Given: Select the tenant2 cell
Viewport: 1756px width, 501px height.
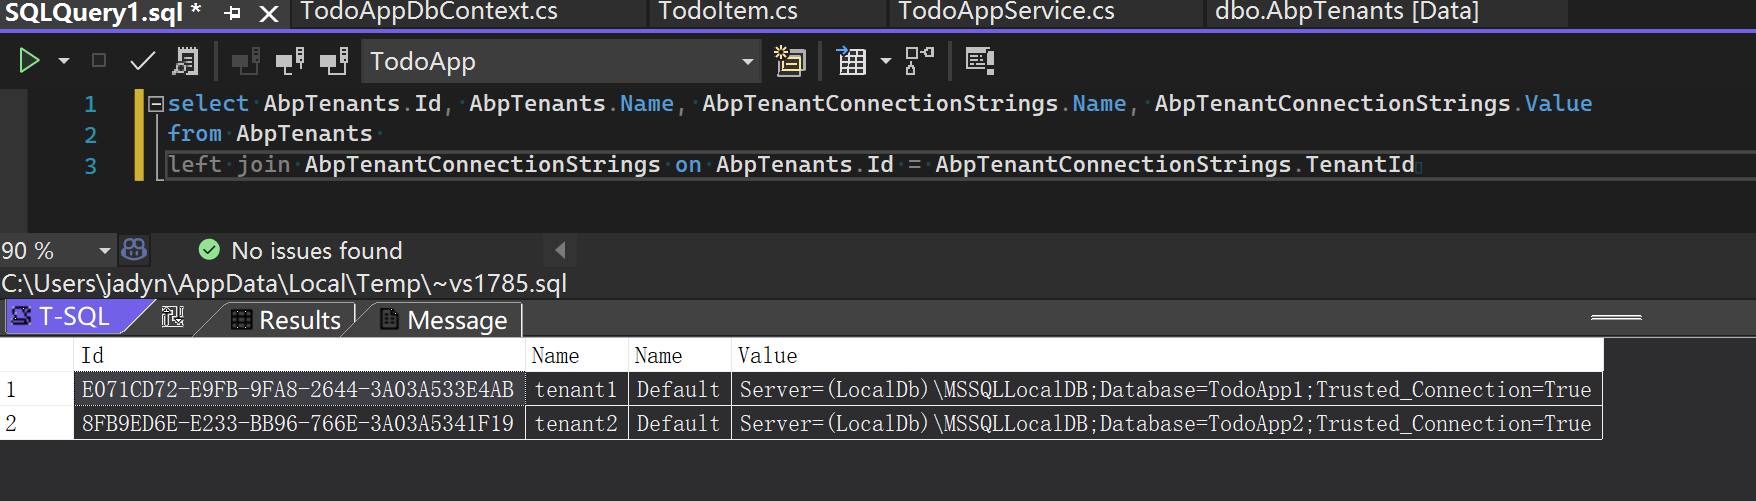Looking at the screenshot, I should click(577, 423).
